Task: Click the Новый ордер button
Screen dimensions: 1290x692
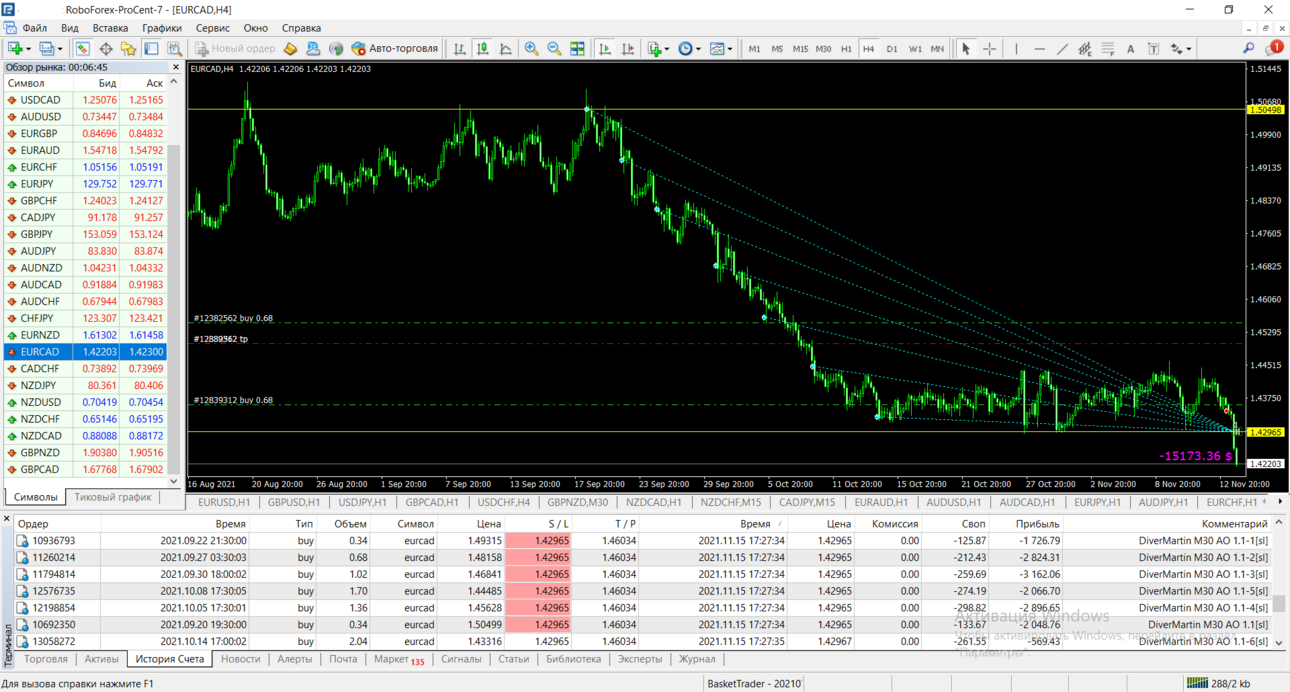Action: tap(234, 48)
